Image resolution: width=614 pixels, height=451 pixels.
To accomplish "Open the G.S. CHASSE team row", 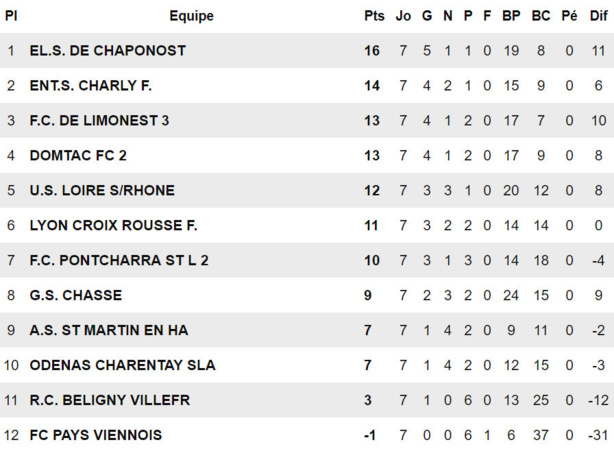I will pos(76,296).
